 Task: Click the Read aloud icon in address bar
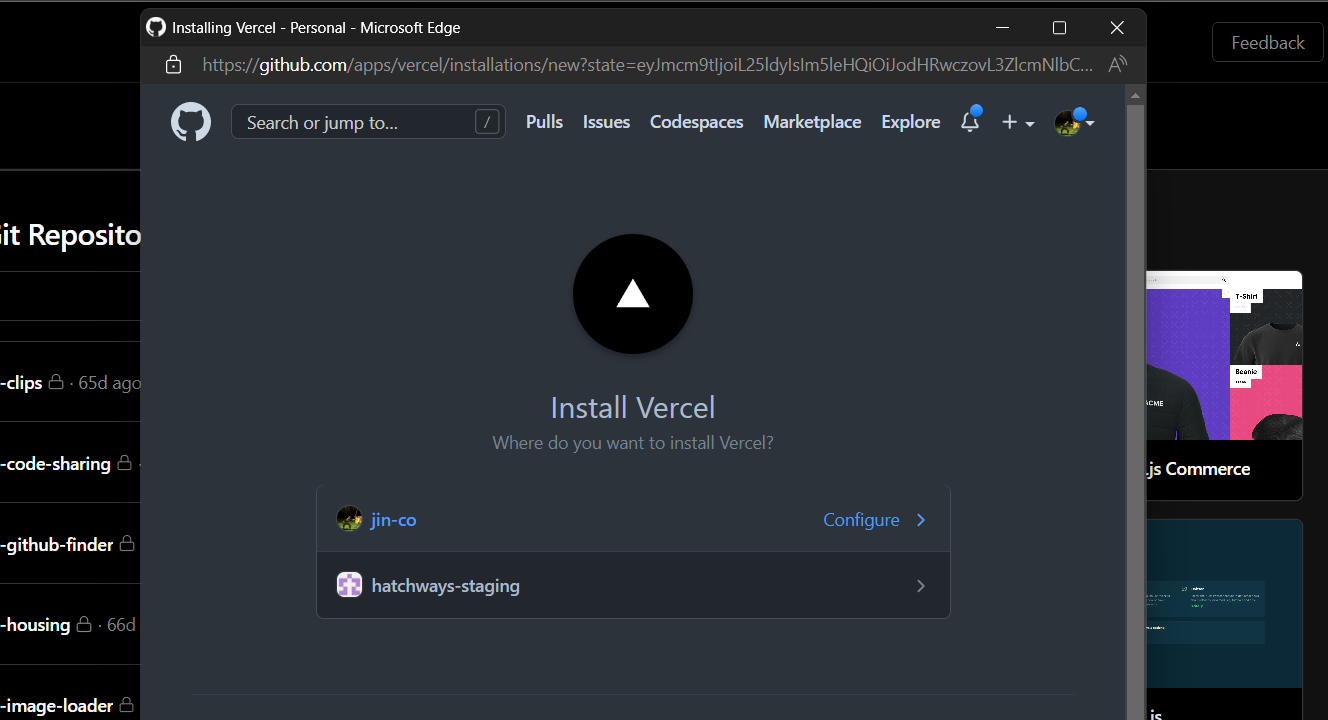click(x=1118, y=65)
